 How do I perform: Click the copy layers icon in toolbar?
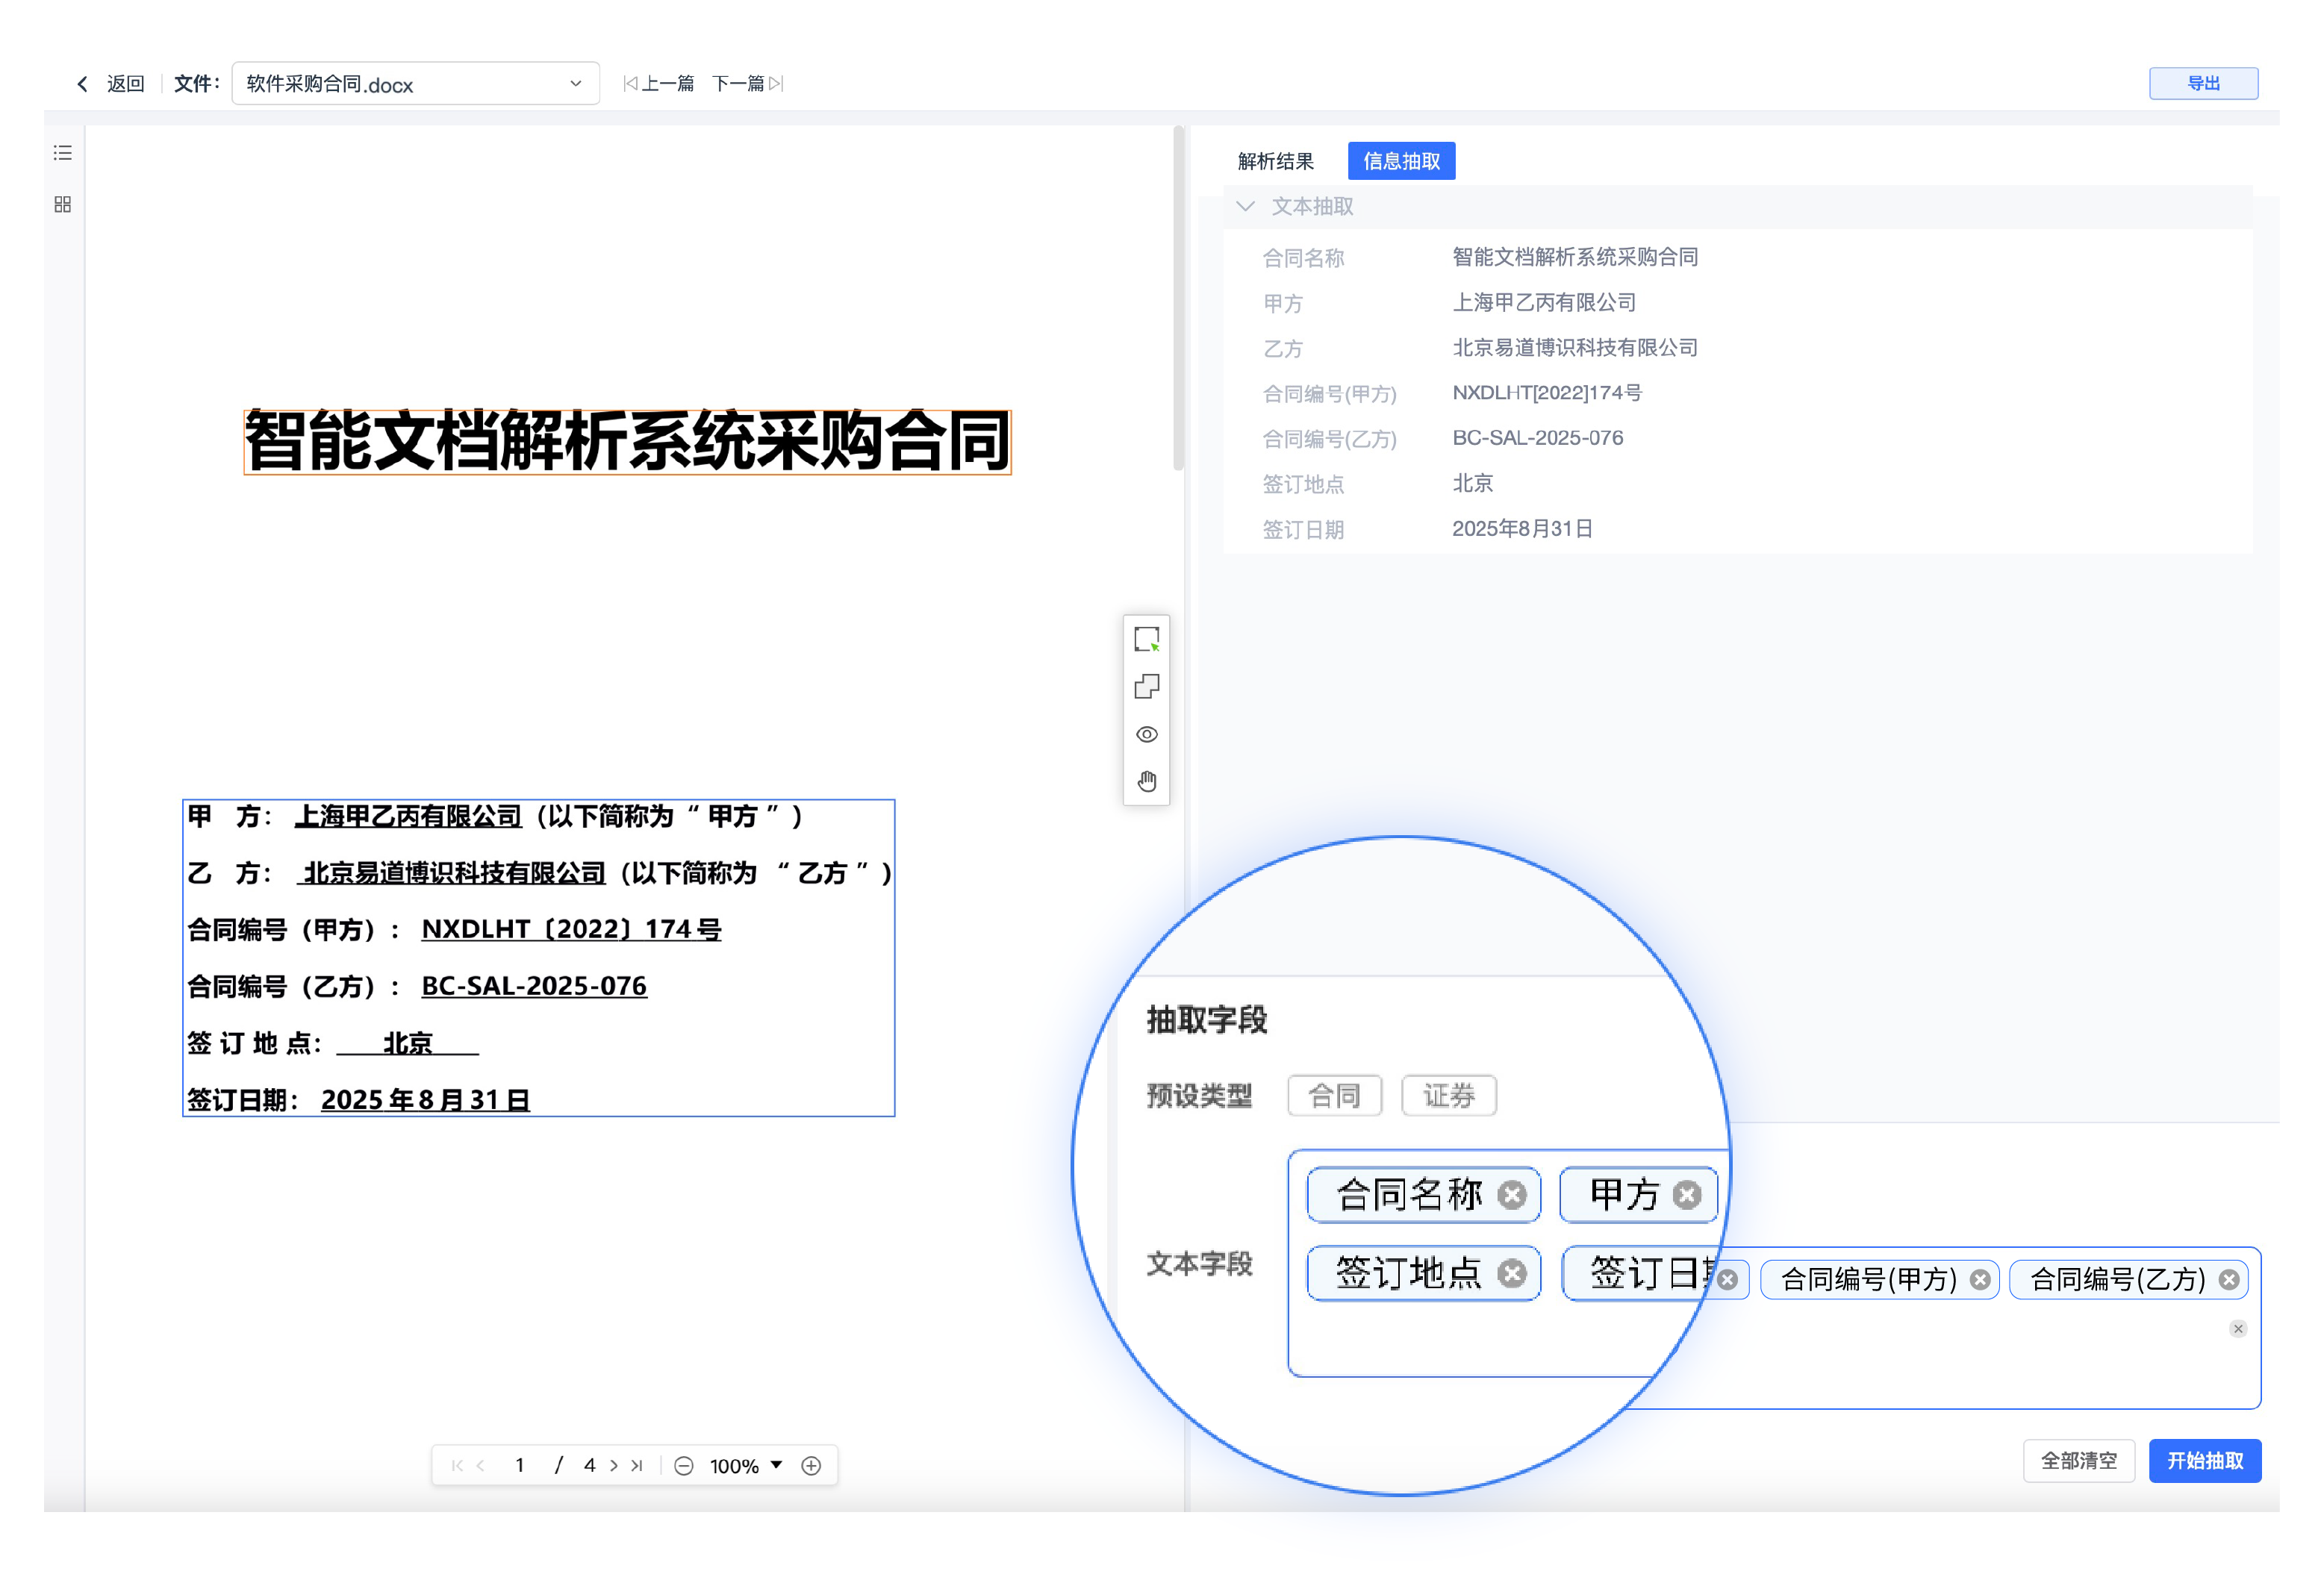(x=1146, y=687)
